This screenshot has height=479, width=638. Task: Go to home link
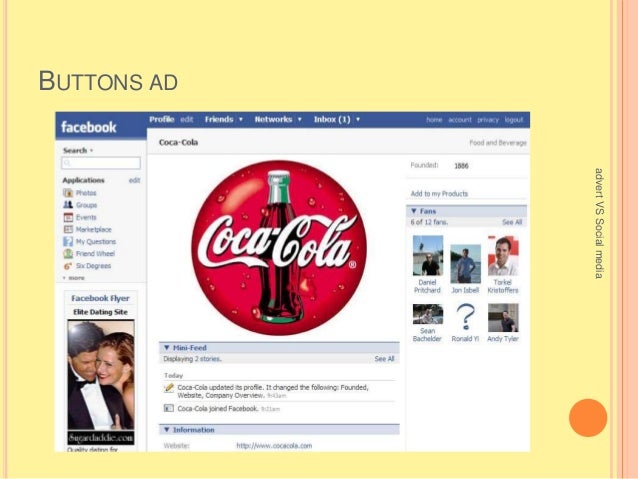(x=434, y=120)
